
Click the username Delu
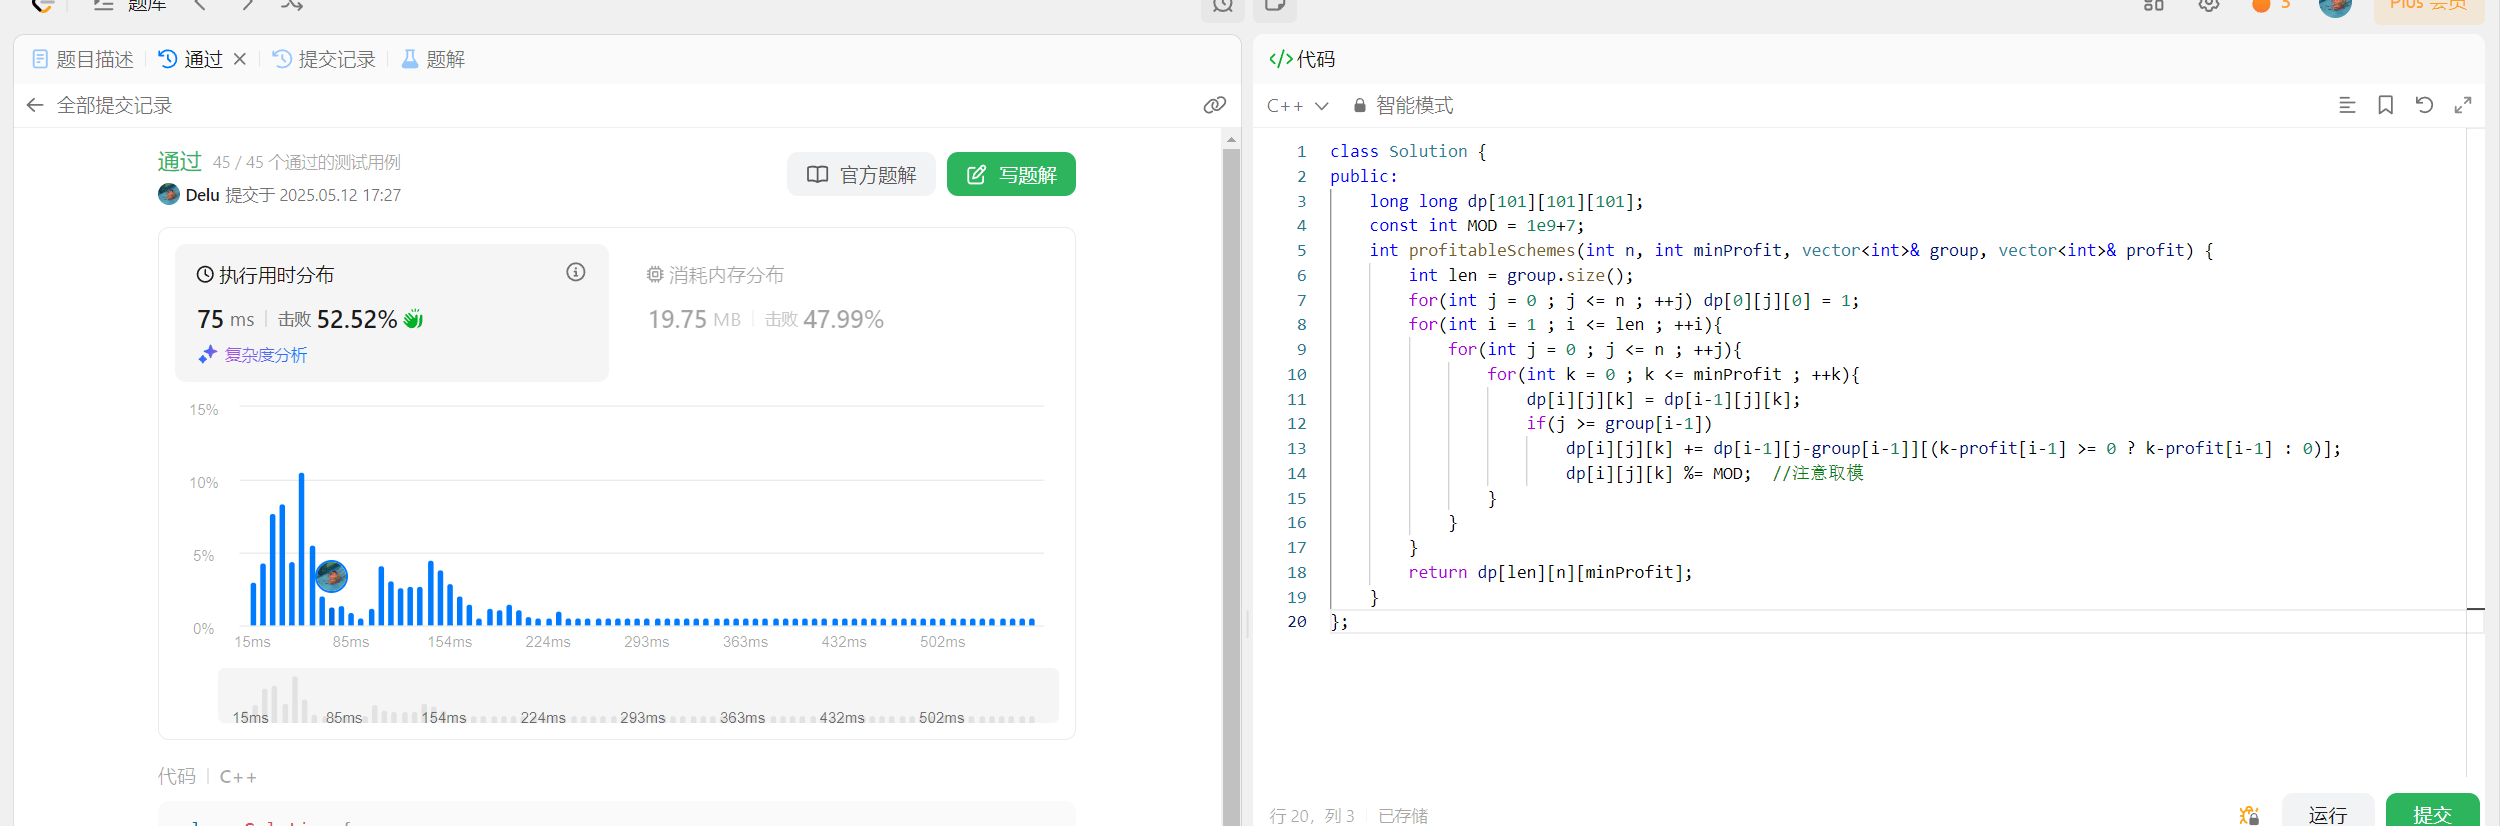pos(202,195)
